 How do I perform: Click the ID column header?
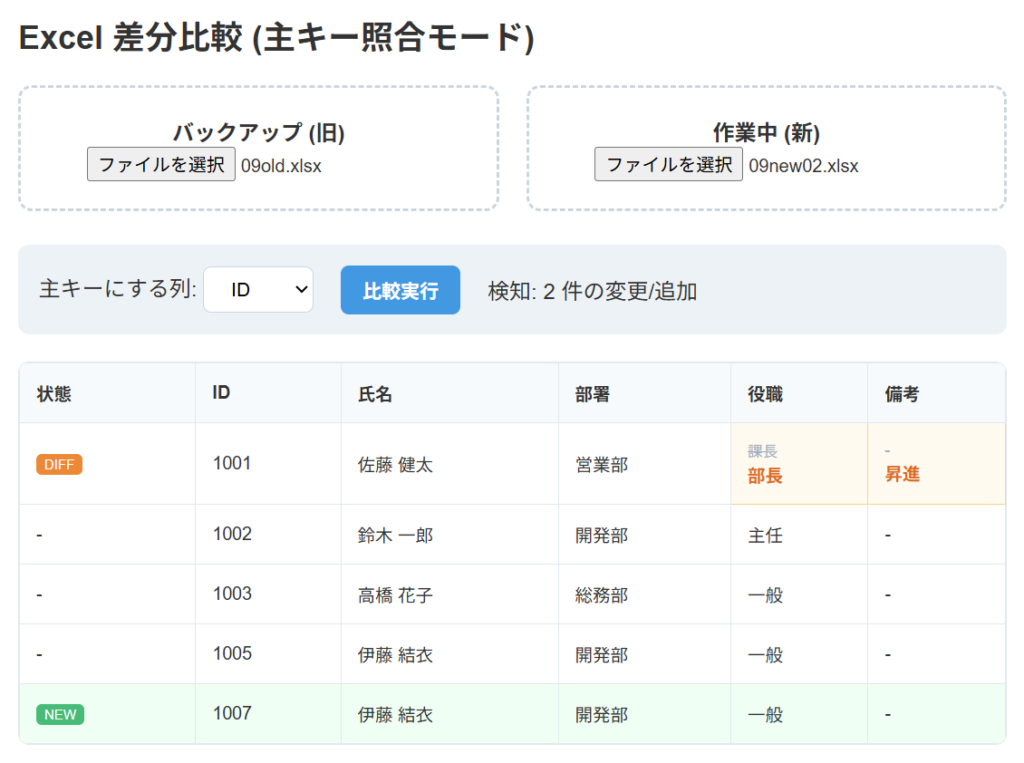pyautogui.click(x=221, y=393)
